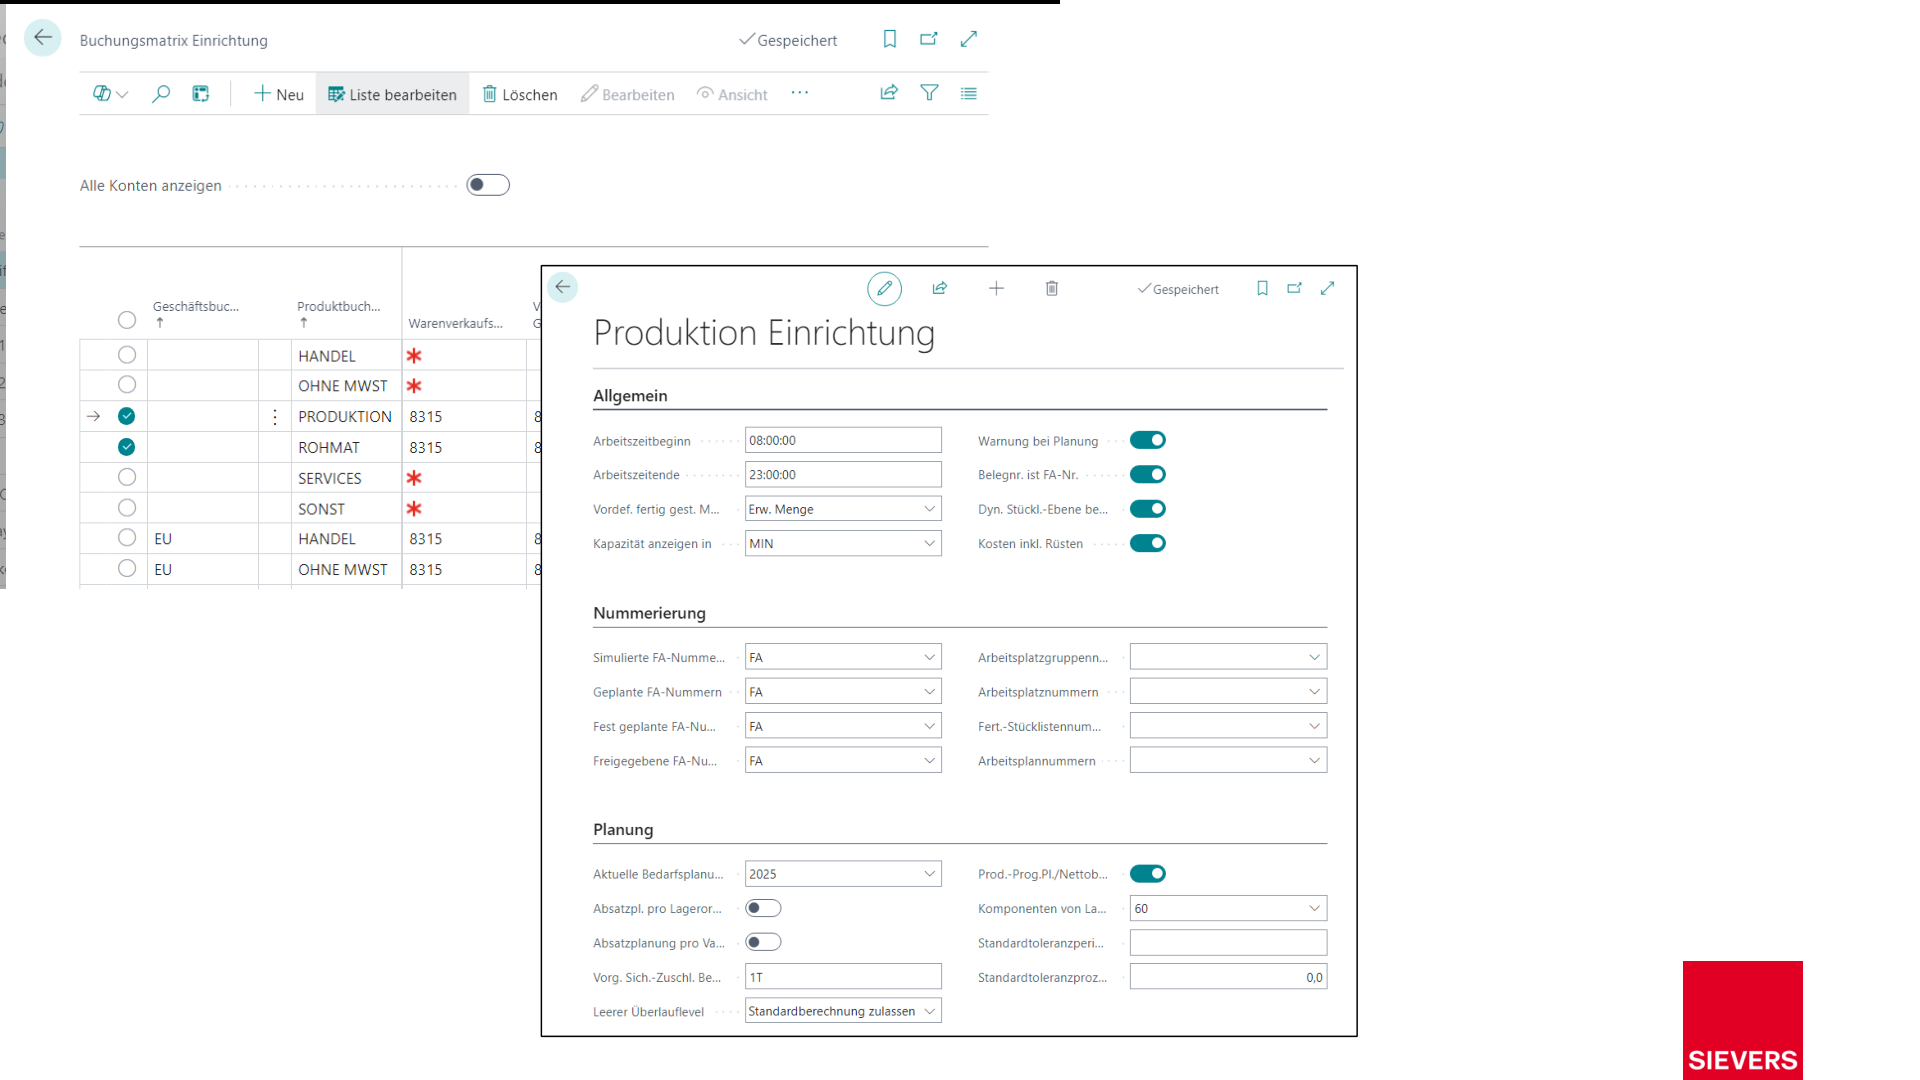Expand Buchungsmatrix page to full screen
Image resolution: width=1920 pixels, height=1080 pixels.
click(x=969, y=39)
